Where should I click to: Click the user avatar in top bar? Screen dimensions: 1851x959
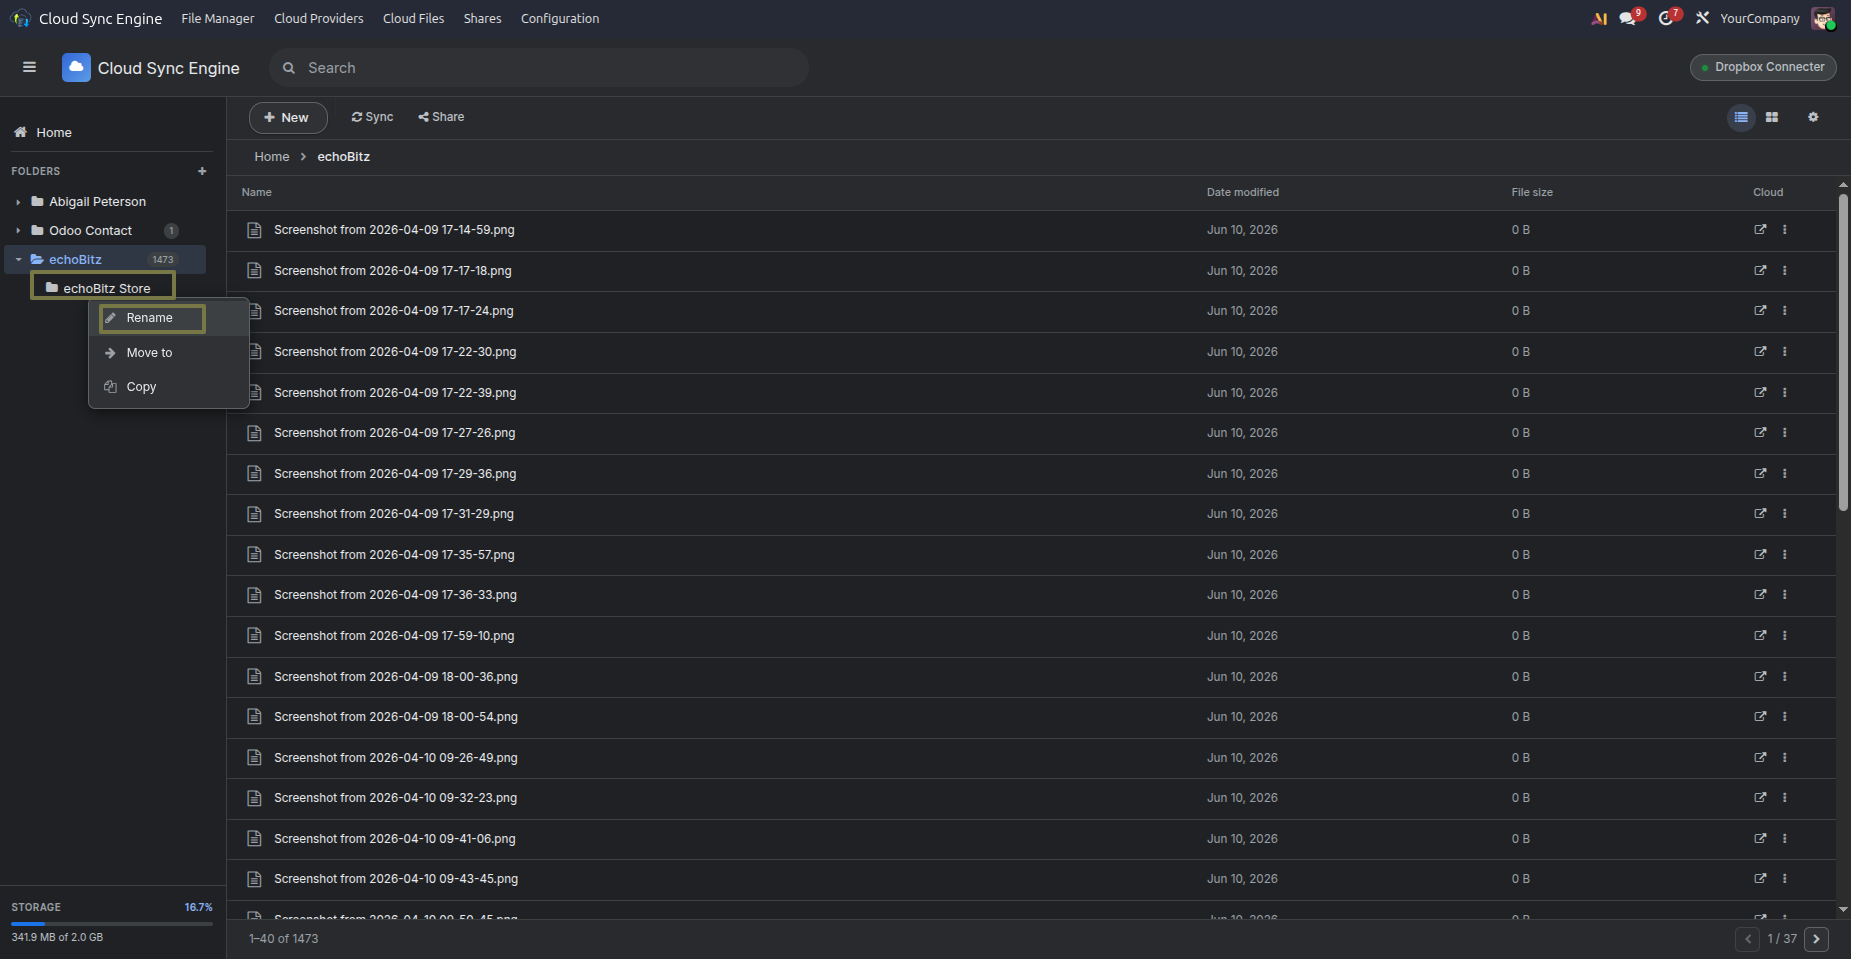pos(1823,18)
